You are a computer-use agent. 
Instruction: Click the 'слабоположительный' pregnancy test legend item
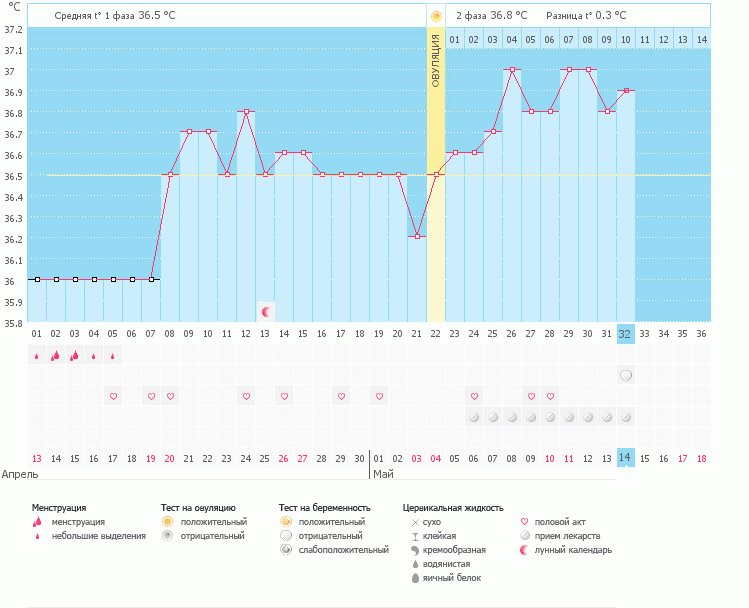[x=335, y=549]
